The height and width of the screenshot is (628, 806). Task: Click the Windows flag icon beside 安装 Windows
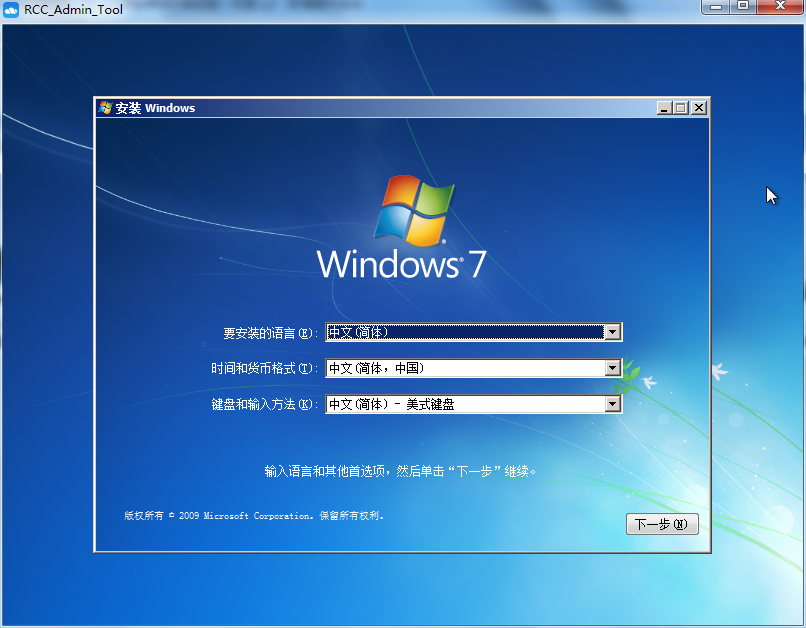(x=105, y=108)
